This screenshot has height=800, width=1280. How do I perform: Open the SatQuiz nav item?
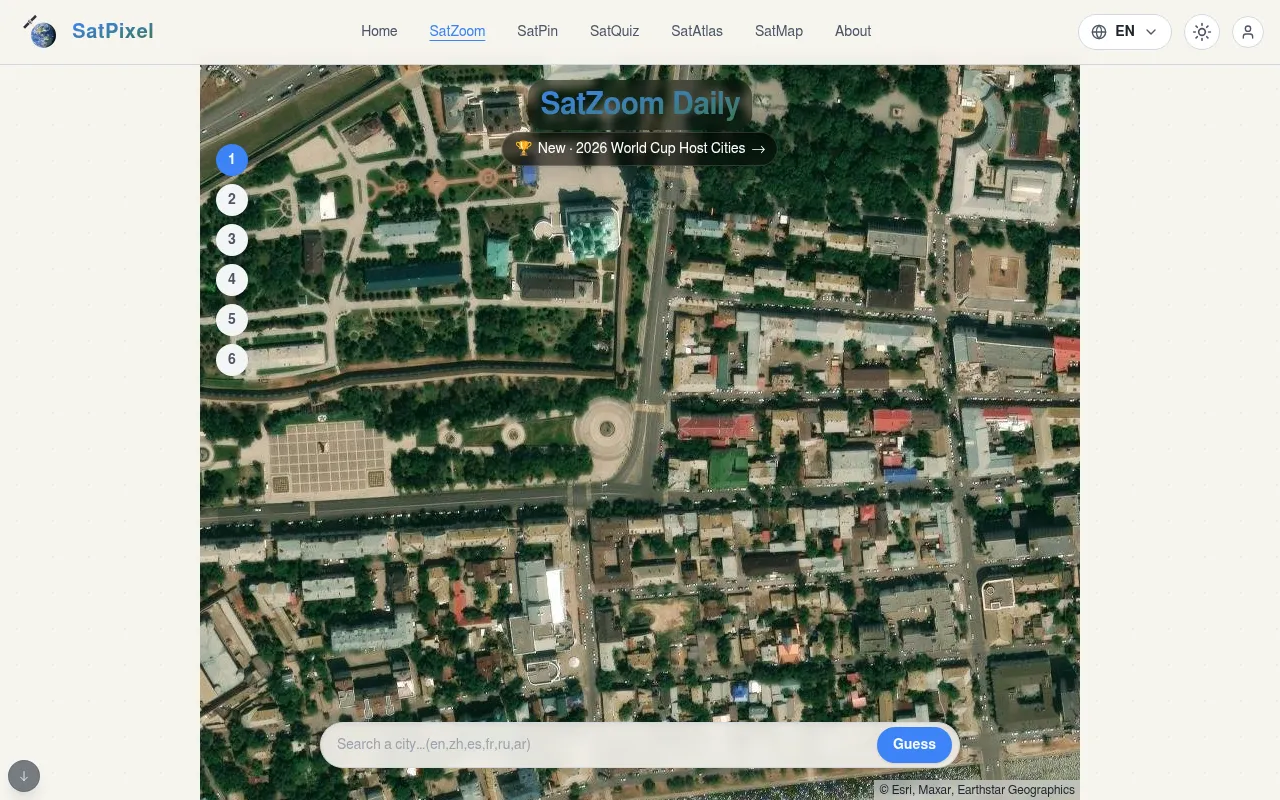pos(614,31)
